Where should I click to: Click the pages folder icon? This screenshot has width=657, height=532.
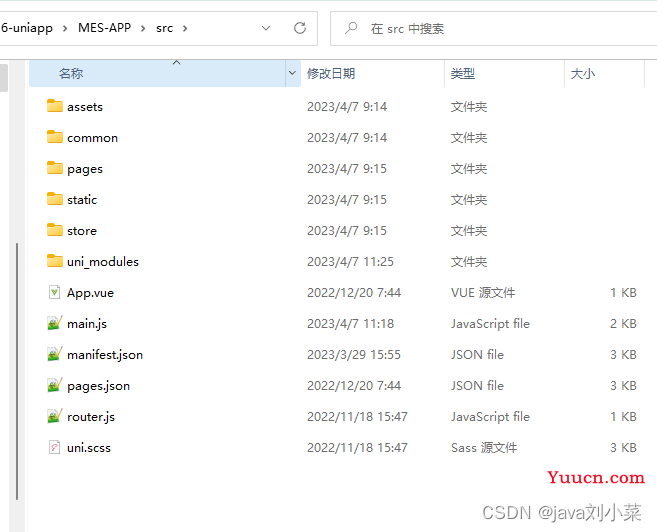pos(54,168)
